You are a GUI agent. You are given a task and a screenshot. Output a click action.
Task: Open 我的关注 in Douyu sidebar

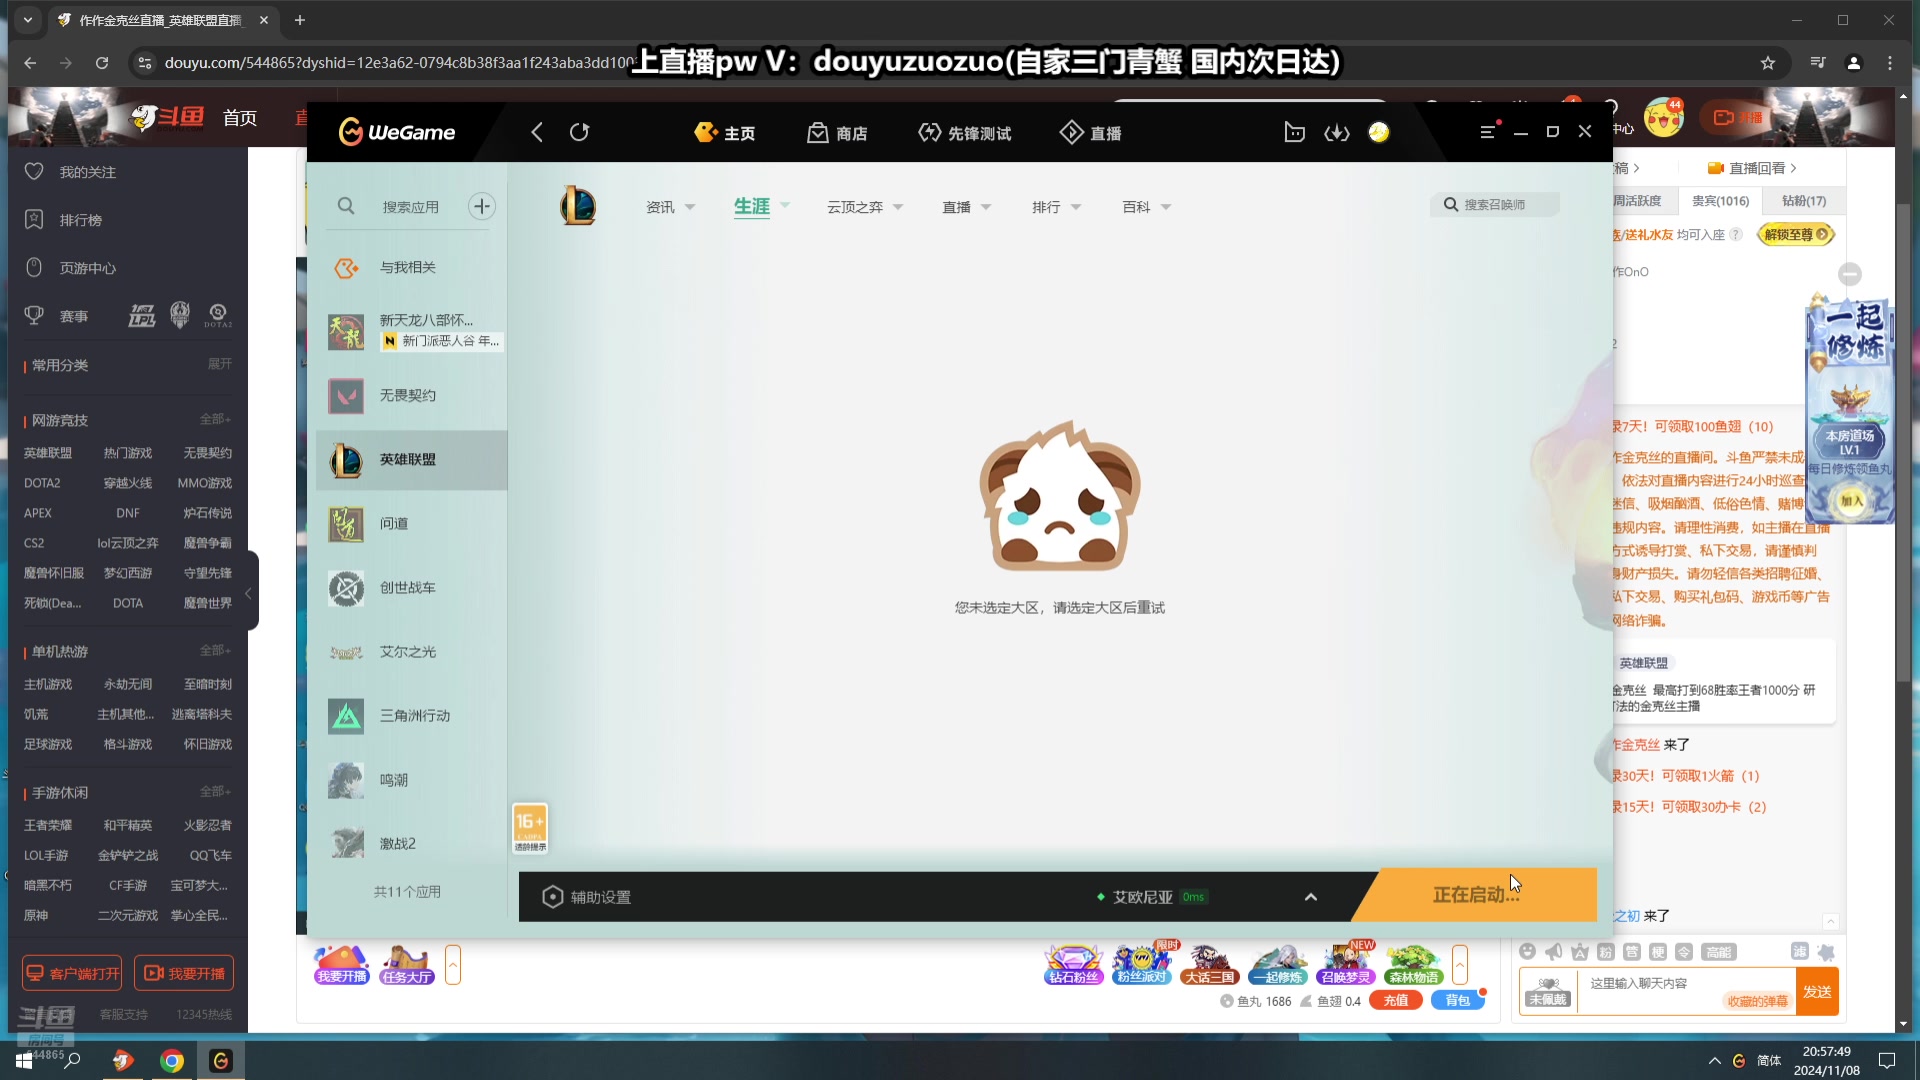click(x=70, y=172)
